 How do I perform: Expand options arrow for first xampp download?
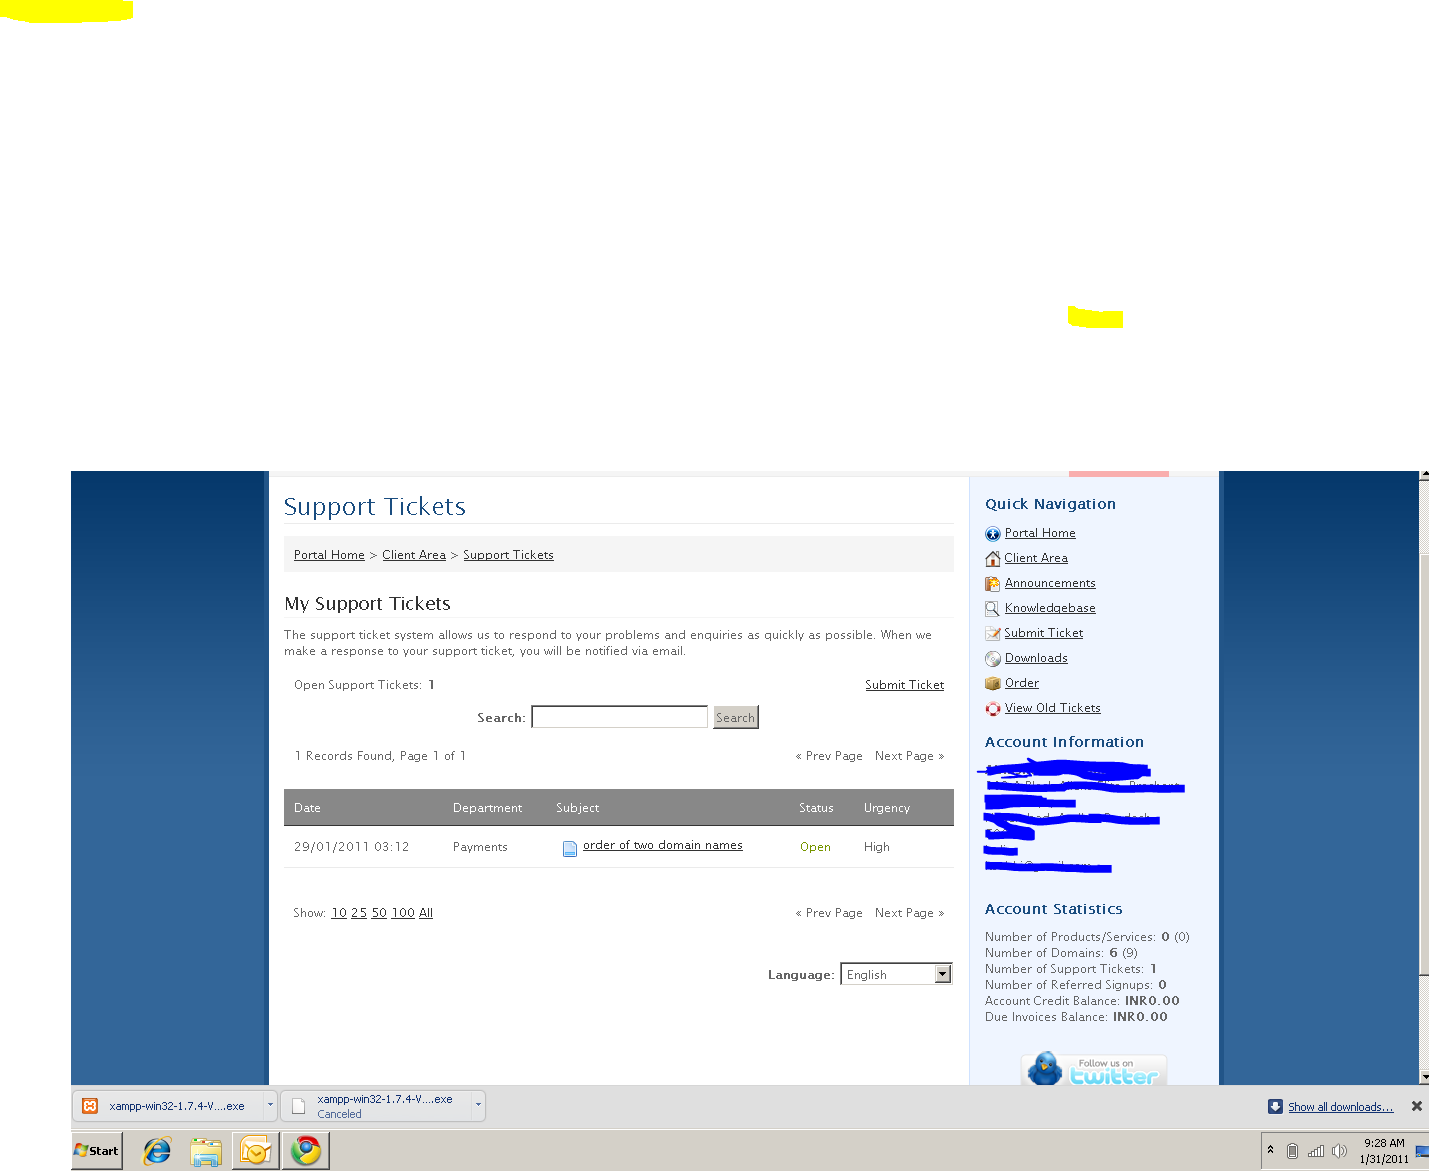[x=270, y=1106]
